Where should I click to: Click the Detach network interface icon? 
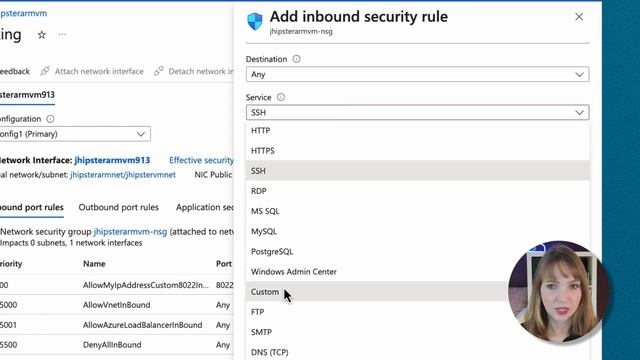(x=159, y=71)
